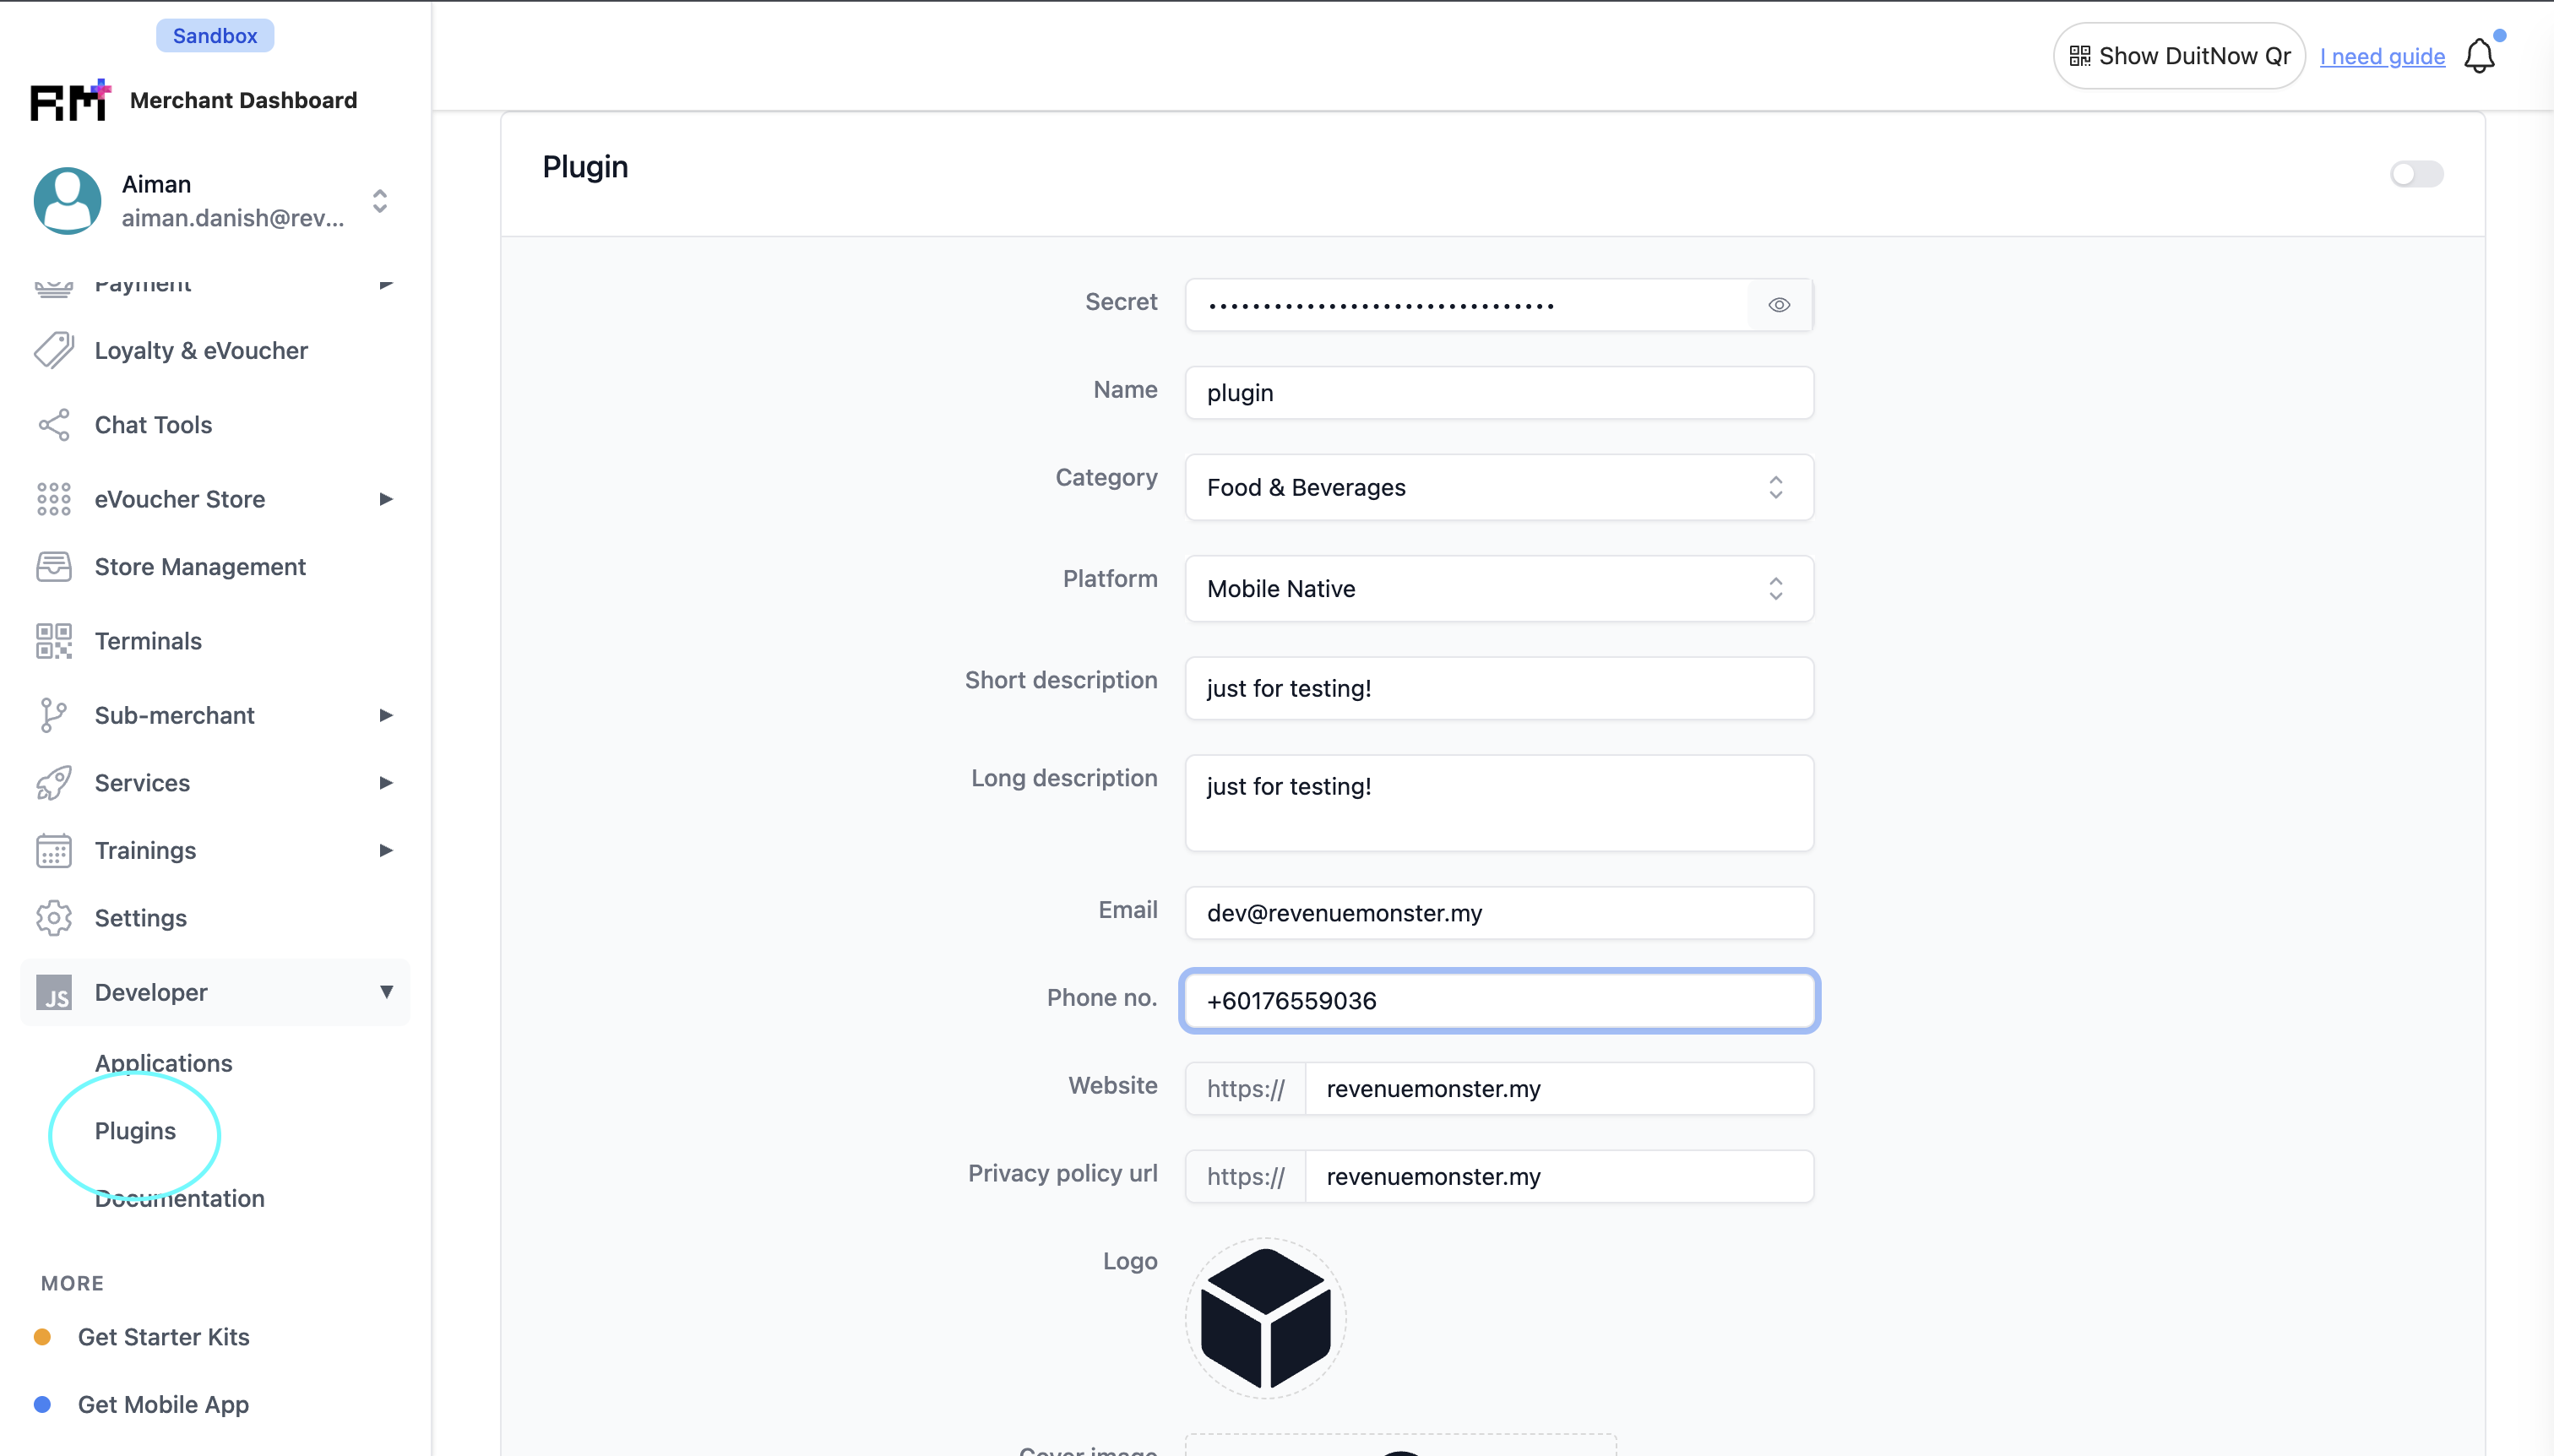Click the Terminals QR icon
Screen dimensions: 2554x1456
coord(54,641)
